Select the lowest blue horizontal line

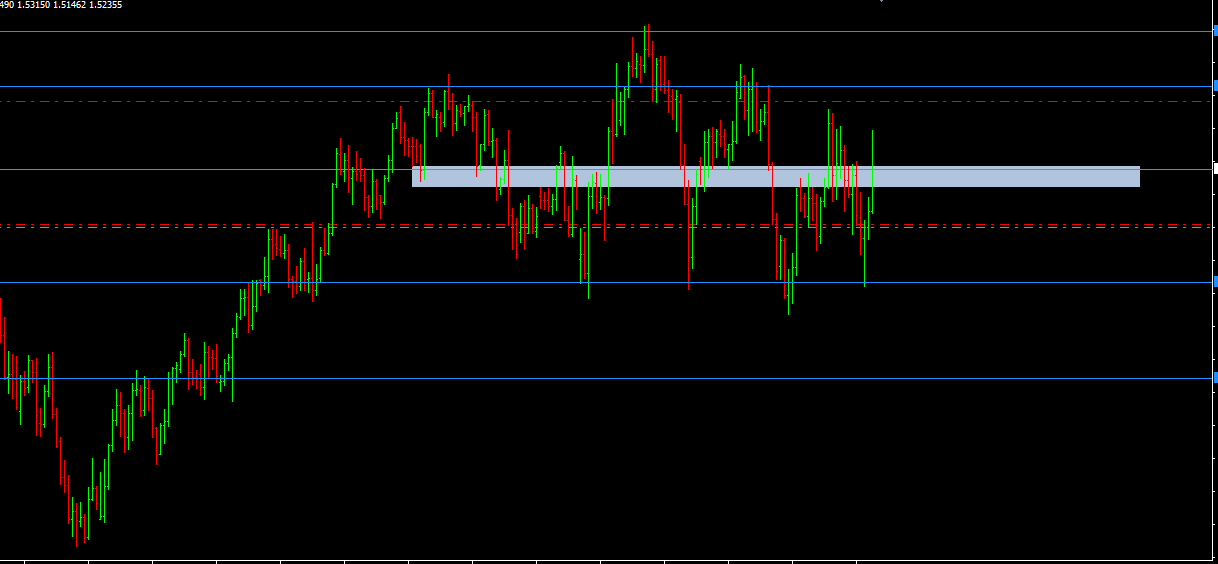pyautogui.click(x=606, y=378)
